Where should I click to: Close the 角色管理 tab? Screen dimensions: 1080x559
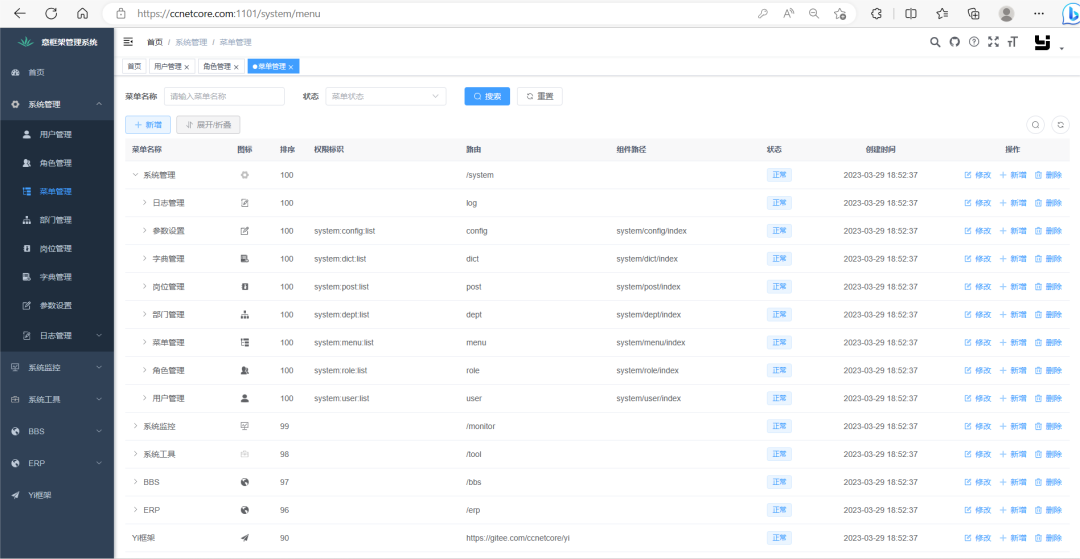click(x=236, y=67)
